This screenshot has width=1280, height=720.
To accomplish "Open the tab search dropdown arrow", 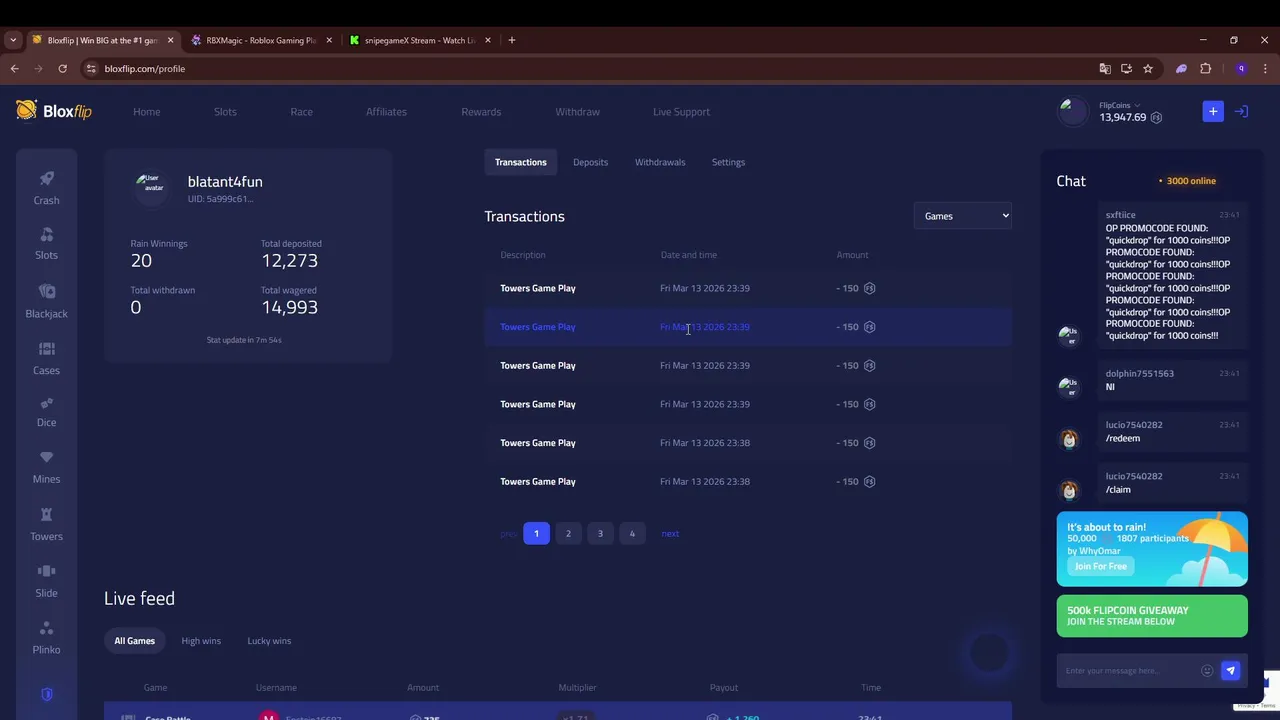I will tap(13, 40).
